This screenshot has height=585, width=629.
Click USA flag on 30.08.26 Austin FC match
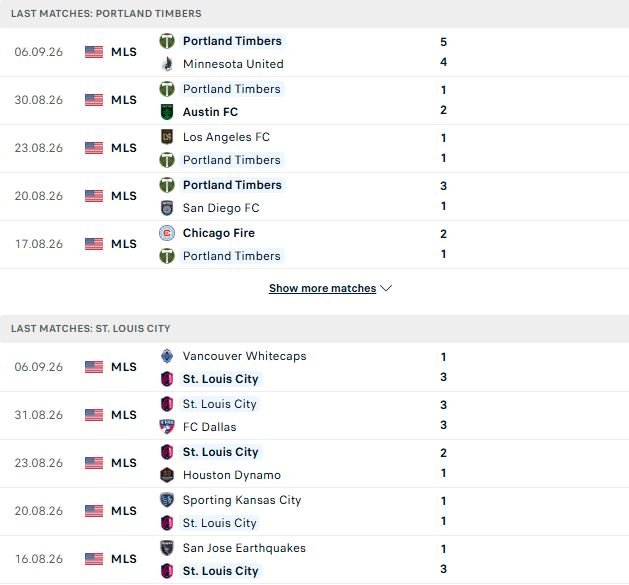(x=94, y=100)
